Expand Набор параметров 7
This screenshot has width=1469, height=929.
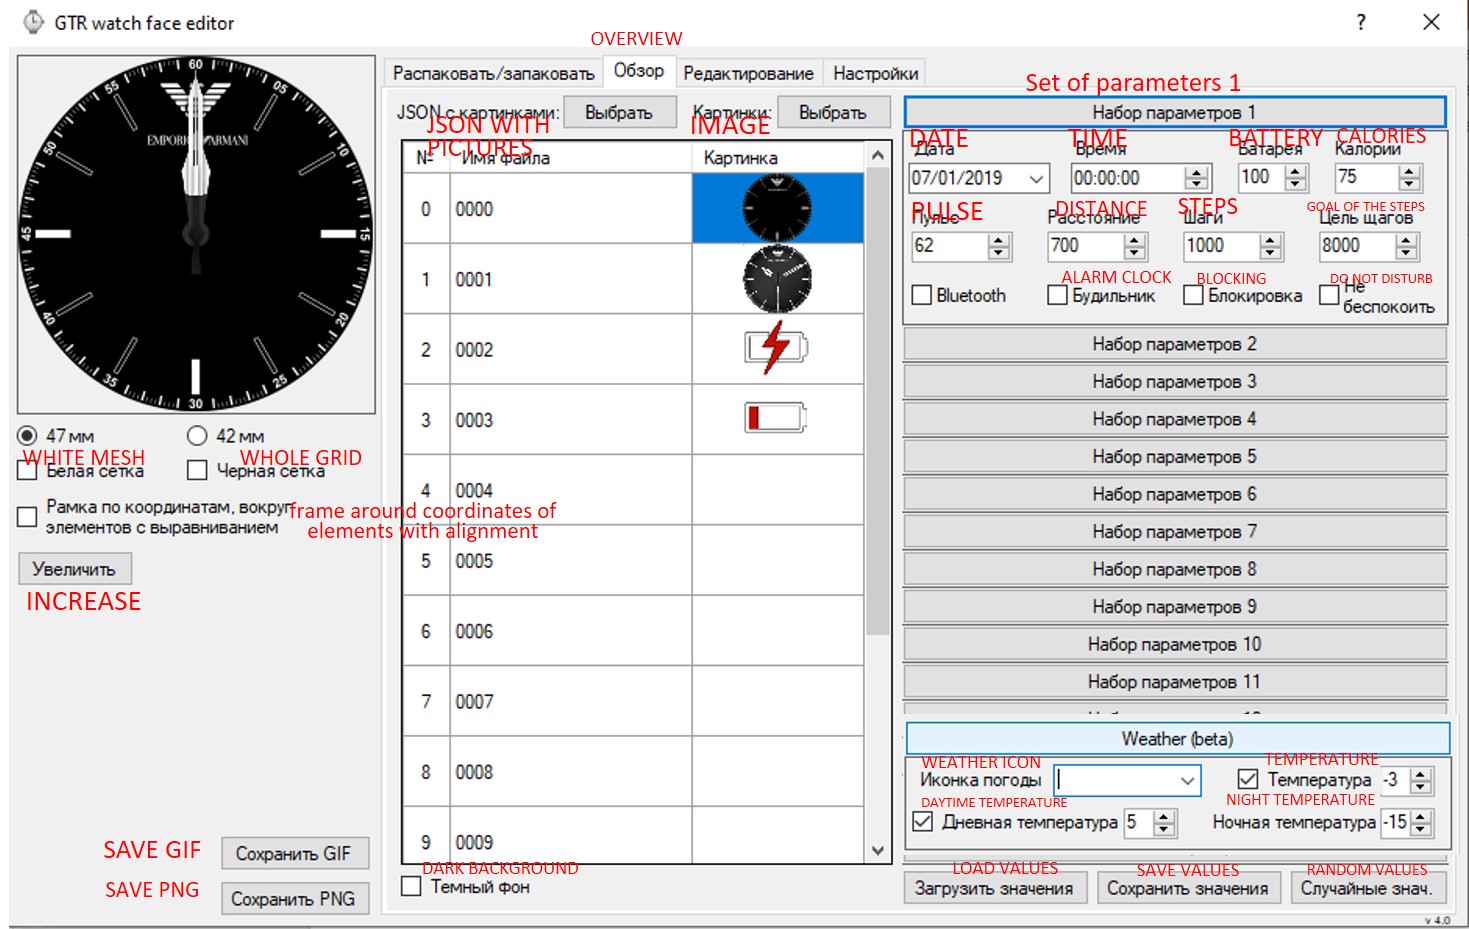pyautogui.click(x=1175, y=532)
